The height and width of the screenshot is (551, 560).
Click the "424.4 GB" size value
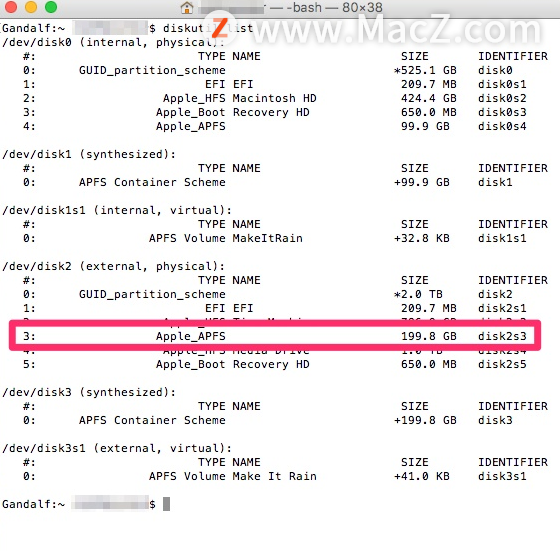click(429, 98)
